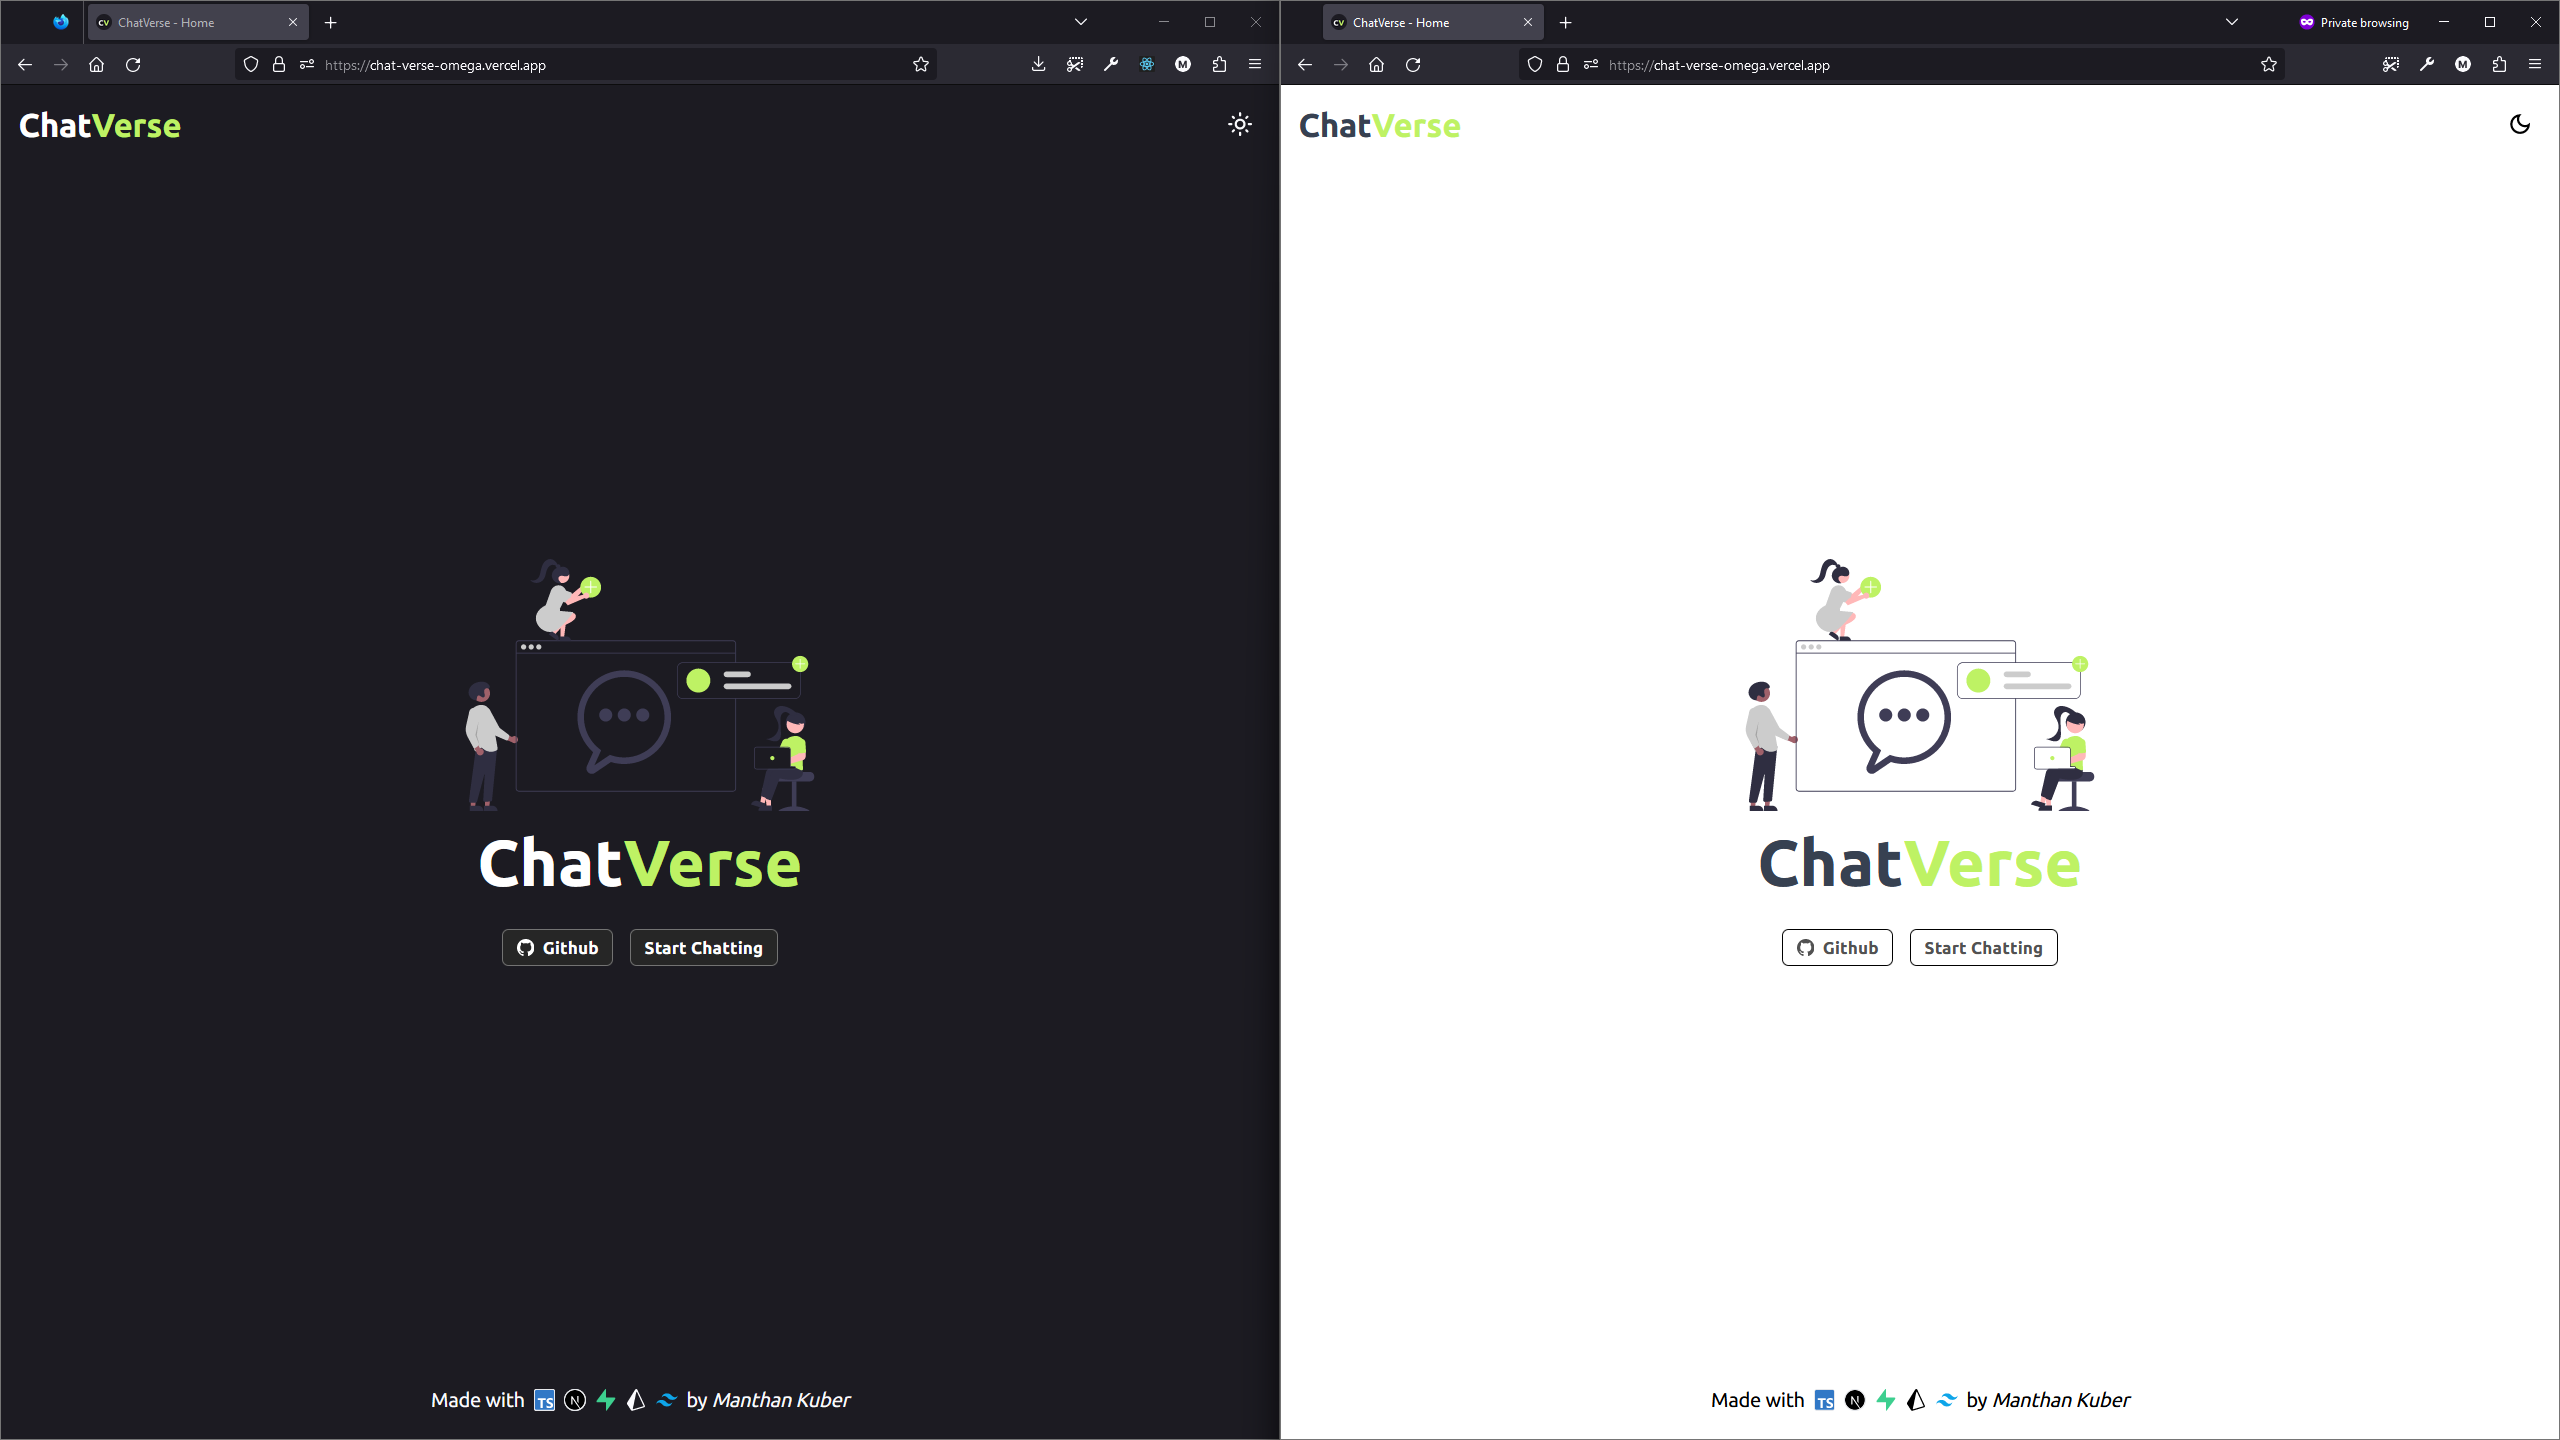Image resolution: width=2560 pixels, height=1440 pixels.
Task: Click the chat bubble illustration icon
Action: [626, 717]
